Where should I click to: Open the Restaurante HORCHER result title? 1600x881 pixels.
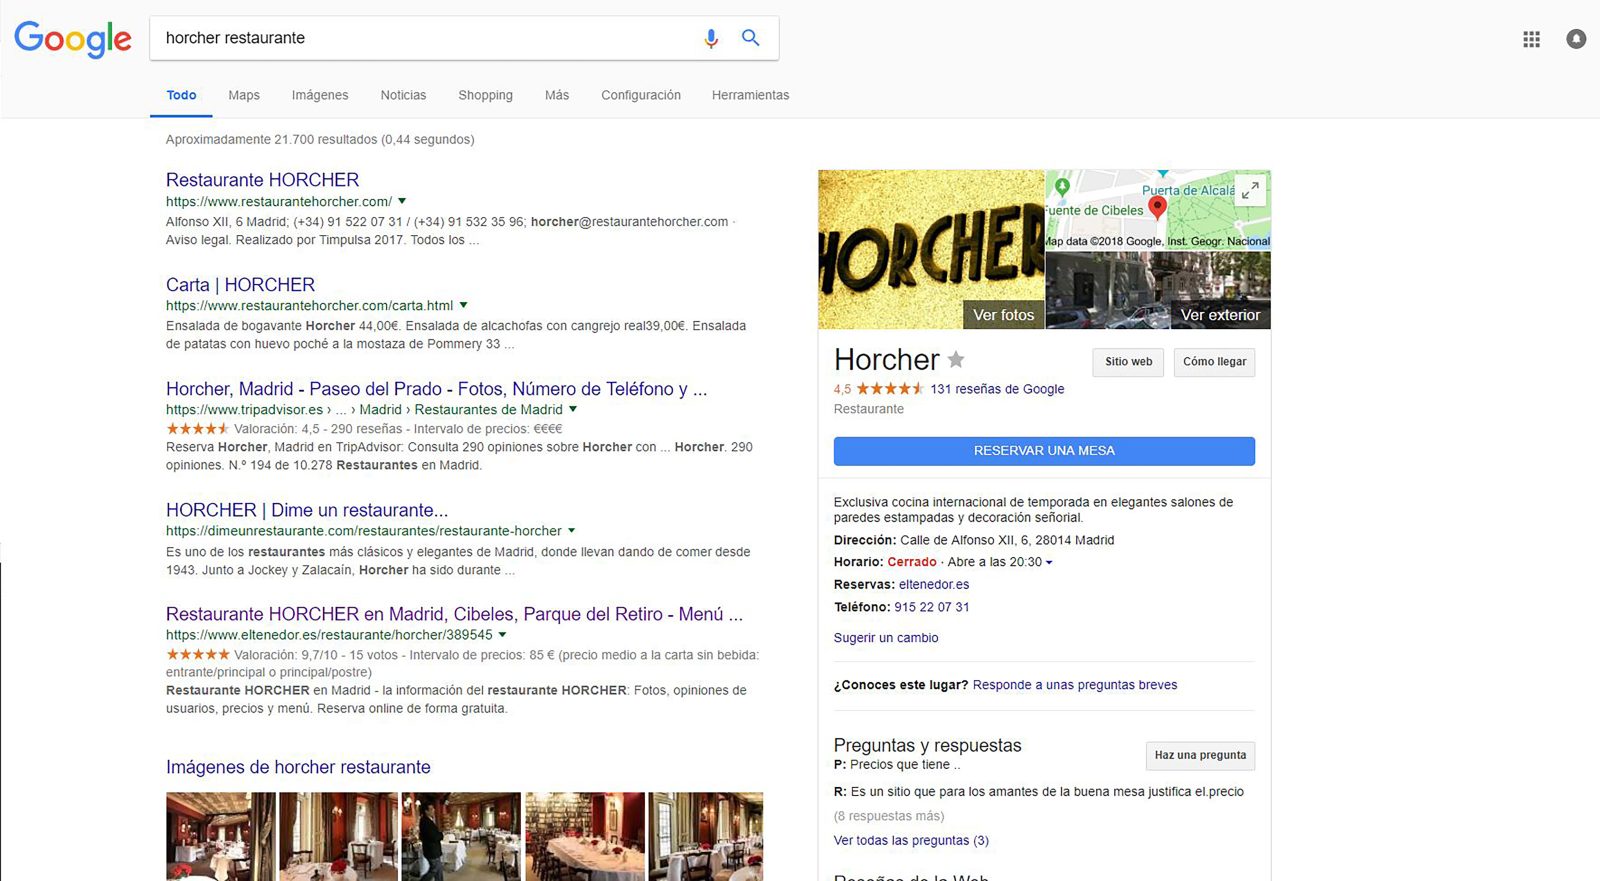[x=262, y=180]
